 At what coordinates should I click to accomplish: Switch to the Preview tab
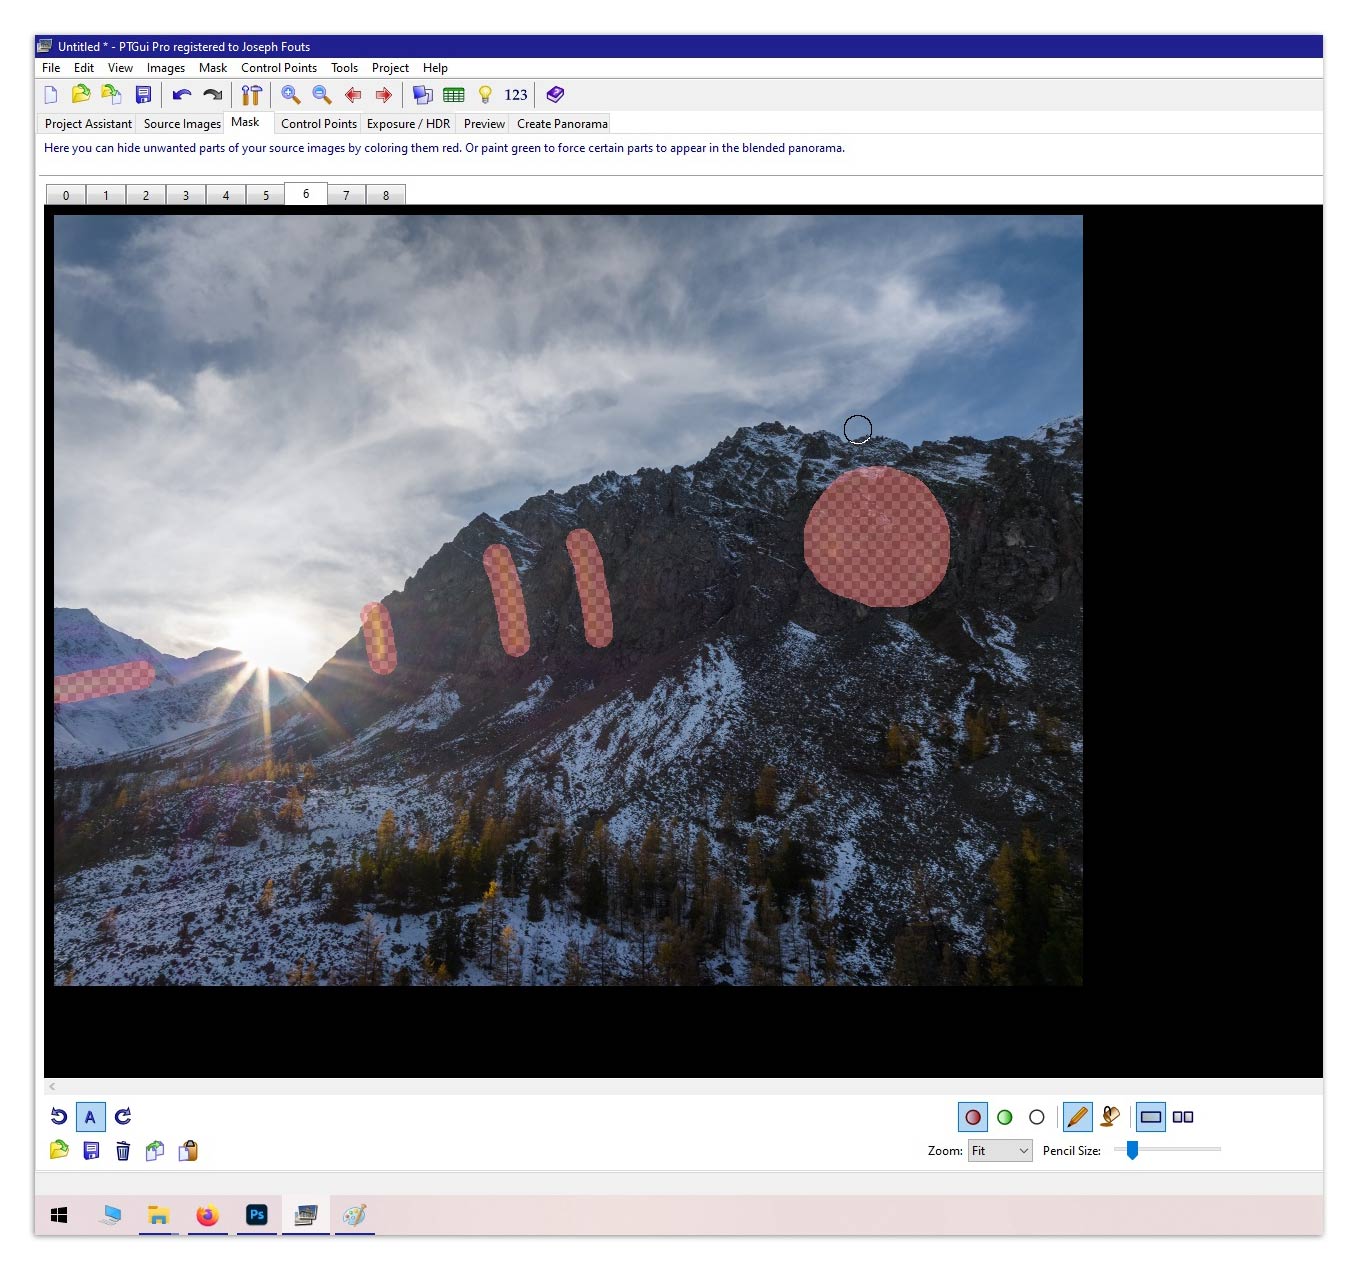484,124
